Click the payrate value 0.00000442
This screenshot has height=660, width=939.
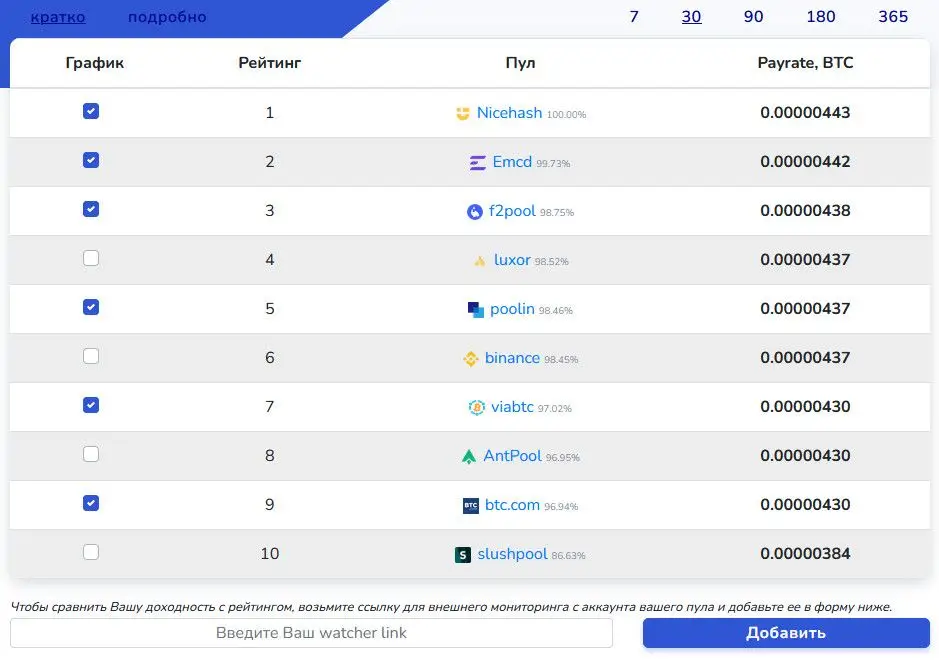click(x=805, y=162)
